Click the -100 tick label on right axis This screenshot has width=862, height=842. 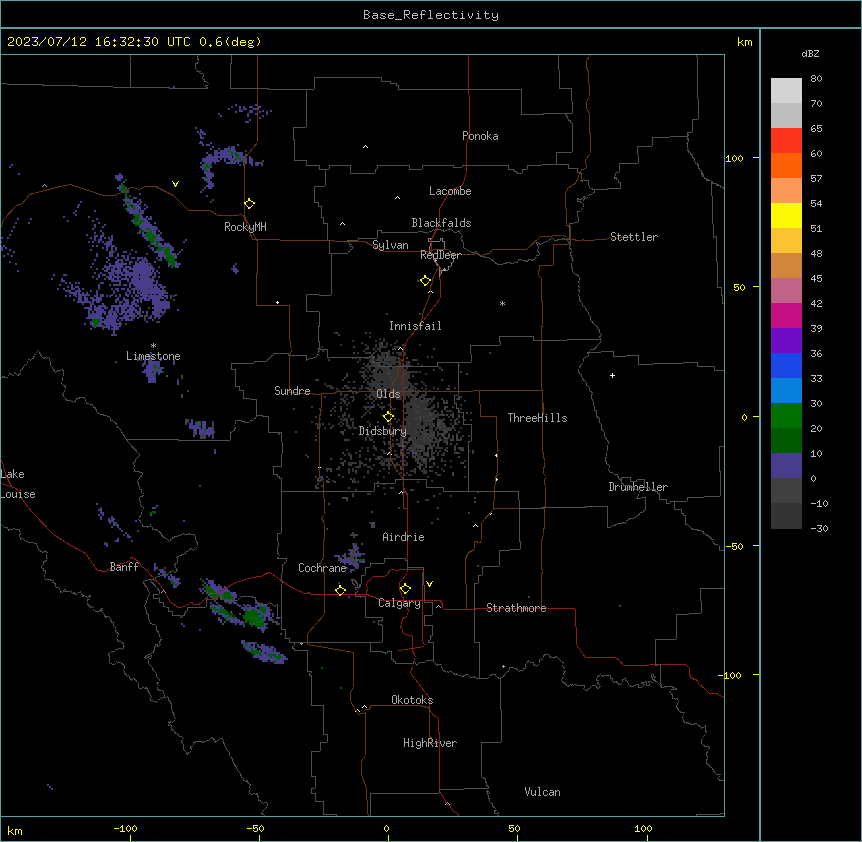coord(731,675)
